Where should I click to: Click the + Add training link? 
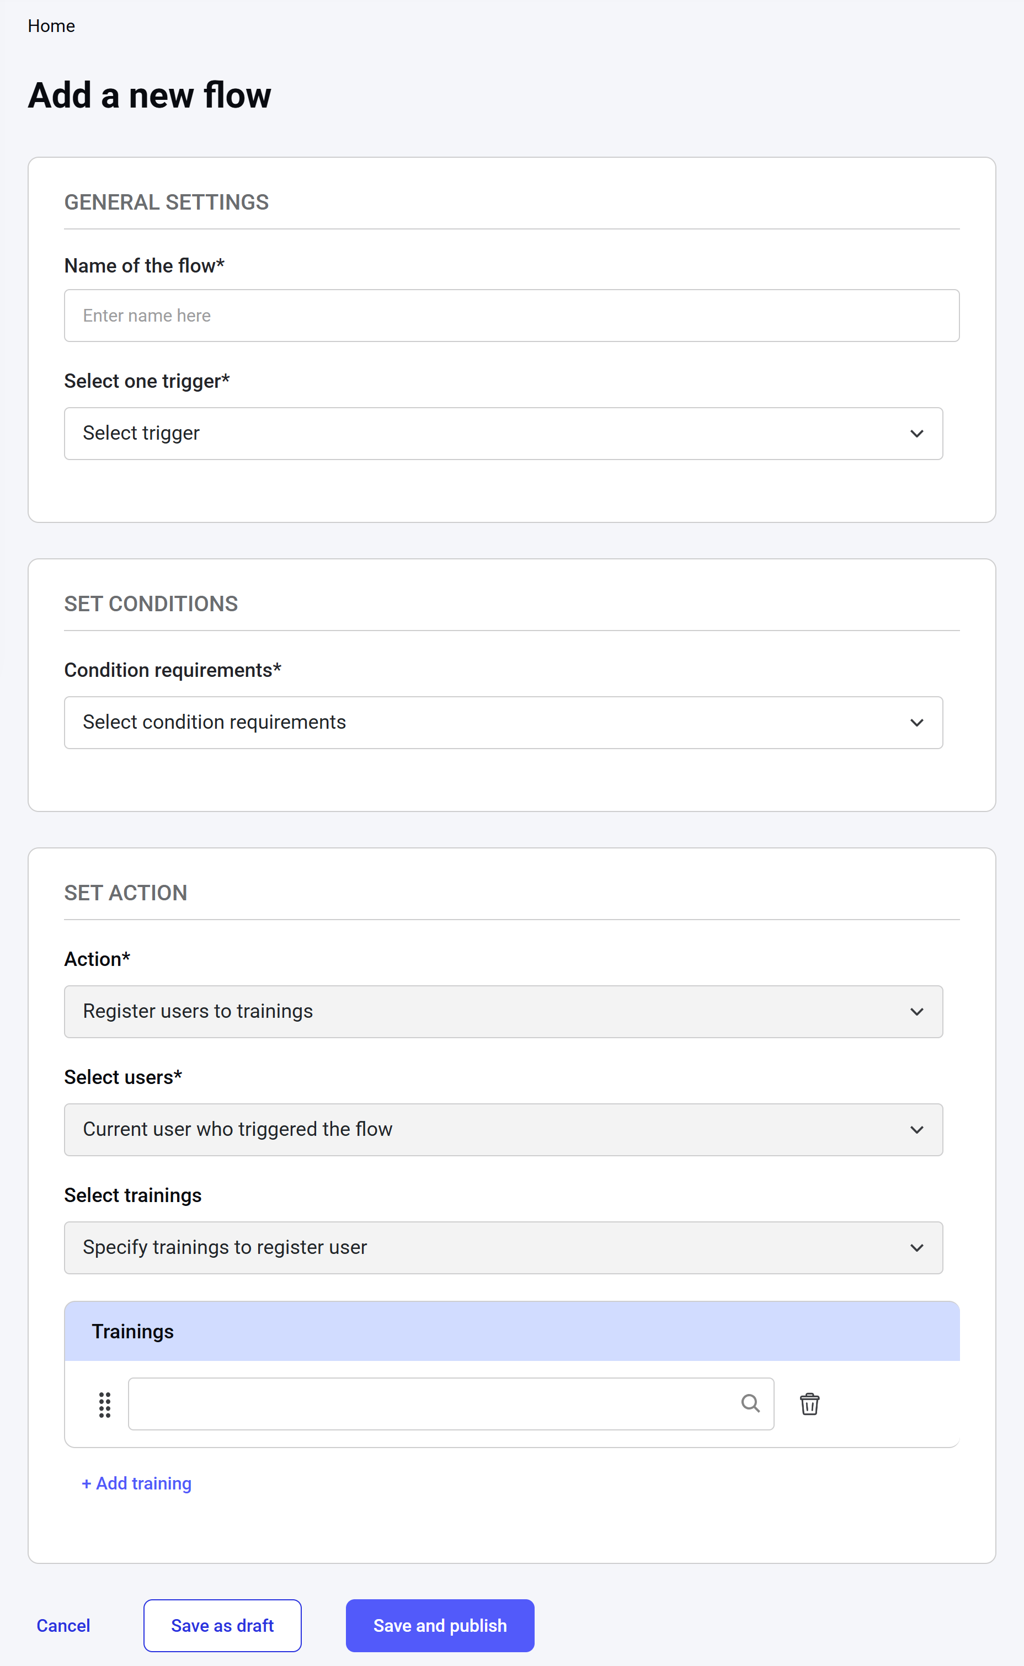click(137, 1484)
